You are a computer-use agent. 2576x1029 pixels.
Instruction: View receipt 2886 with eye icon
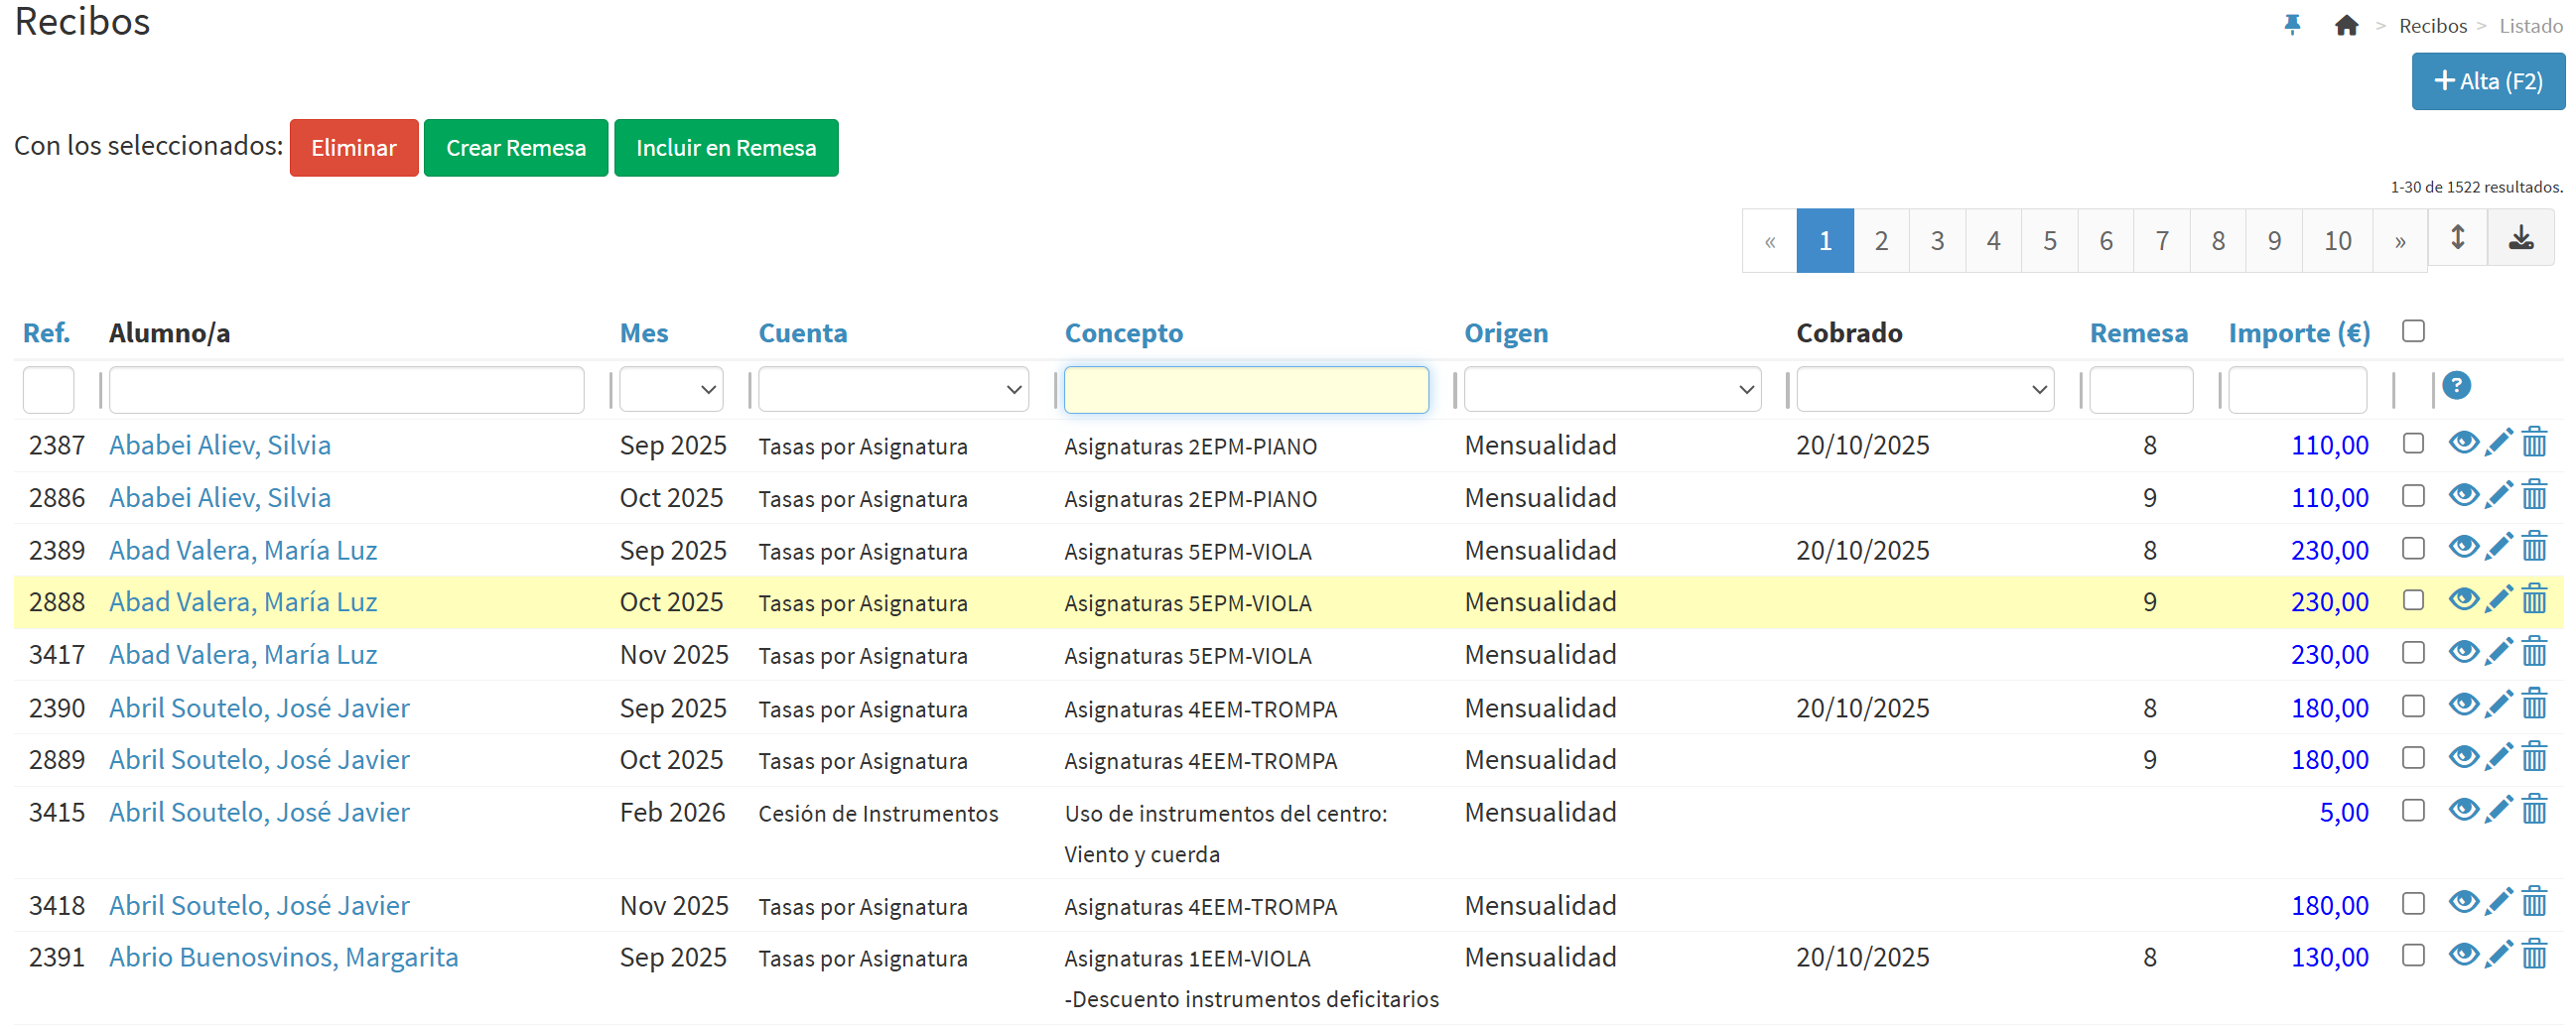(2463, 496)
